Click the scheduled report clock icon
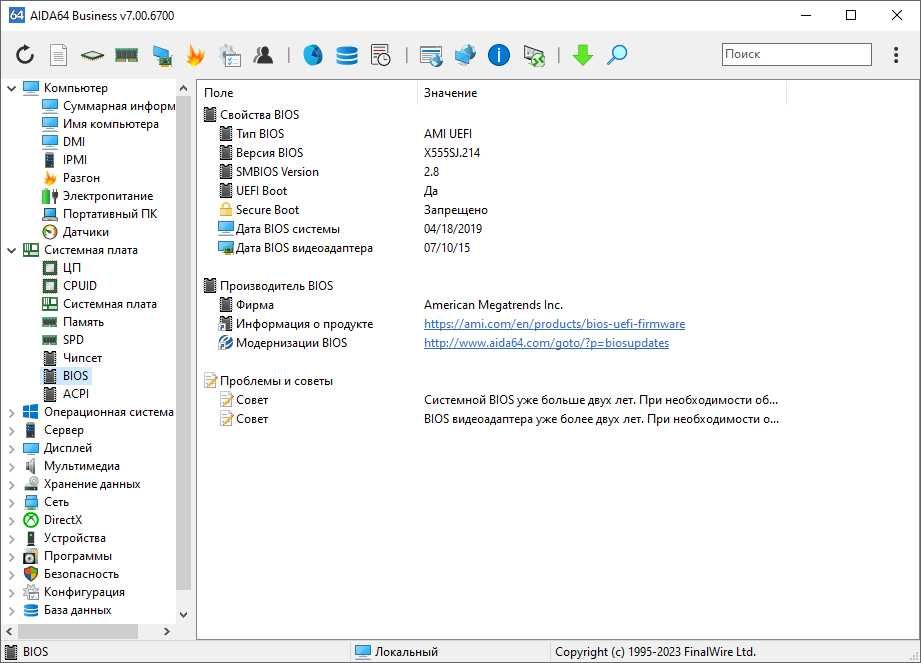The height and width of the screenshot is (663, 921). pyautogui.click(x=381, y=55)
